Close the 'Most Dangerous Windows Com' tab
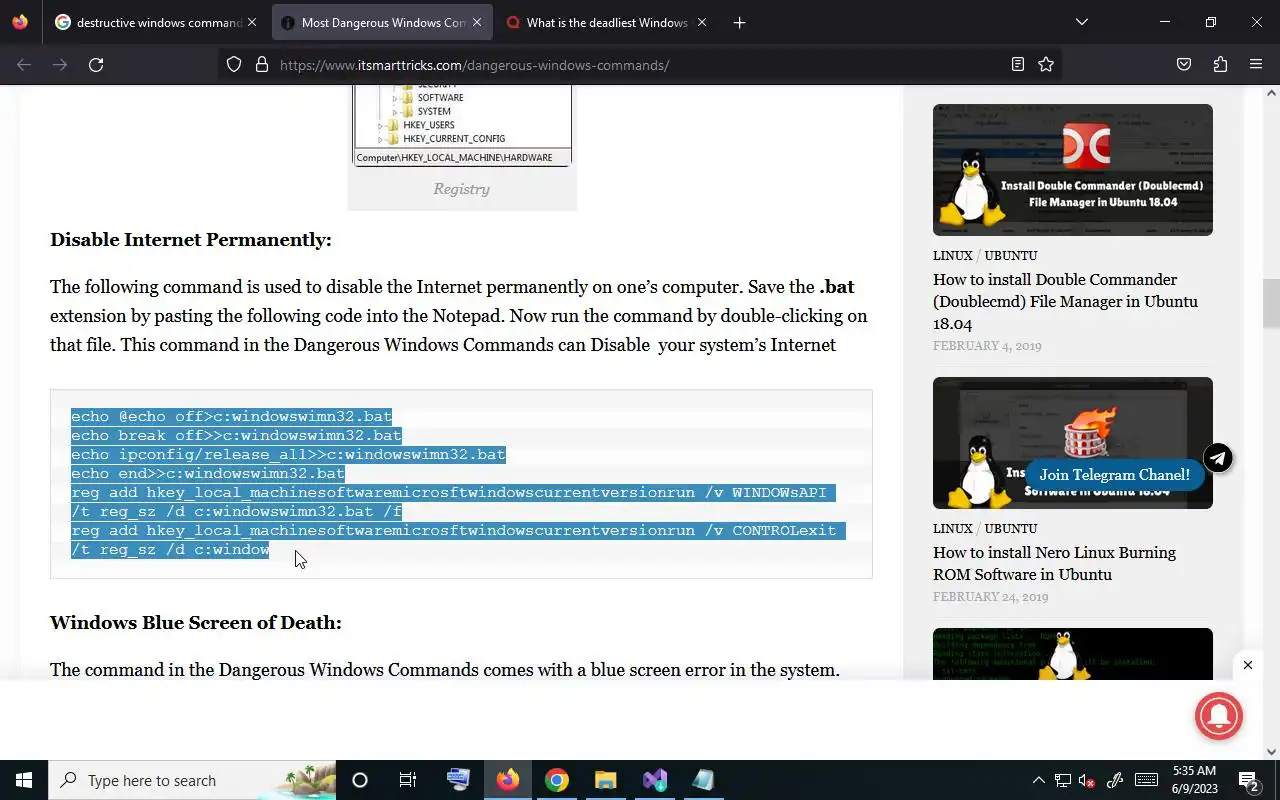This screenshot has width=1280, height=800. (x=477, y=22)
